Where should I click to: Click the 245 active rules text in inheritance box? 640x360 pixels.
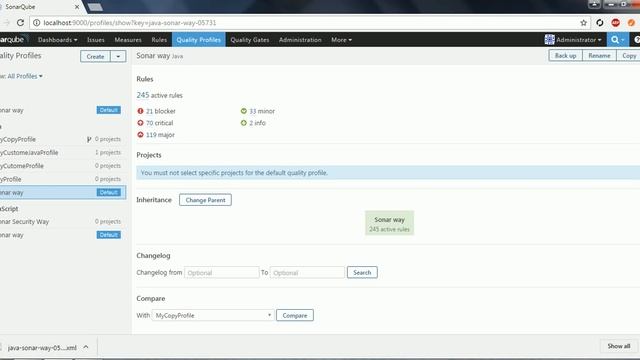pos(389,229)
